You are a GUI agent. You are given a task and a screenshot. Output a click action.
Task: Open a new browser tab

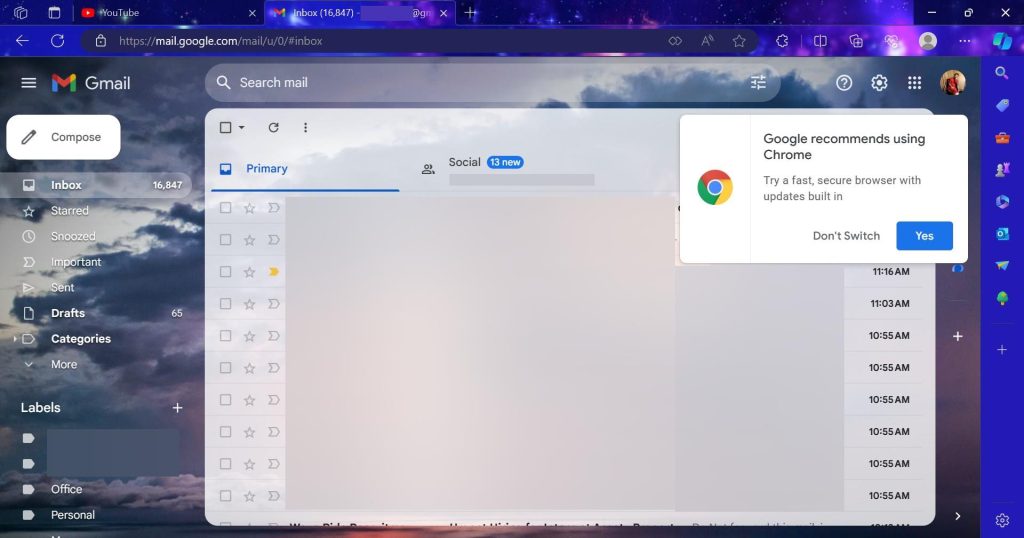coord(470,12)
